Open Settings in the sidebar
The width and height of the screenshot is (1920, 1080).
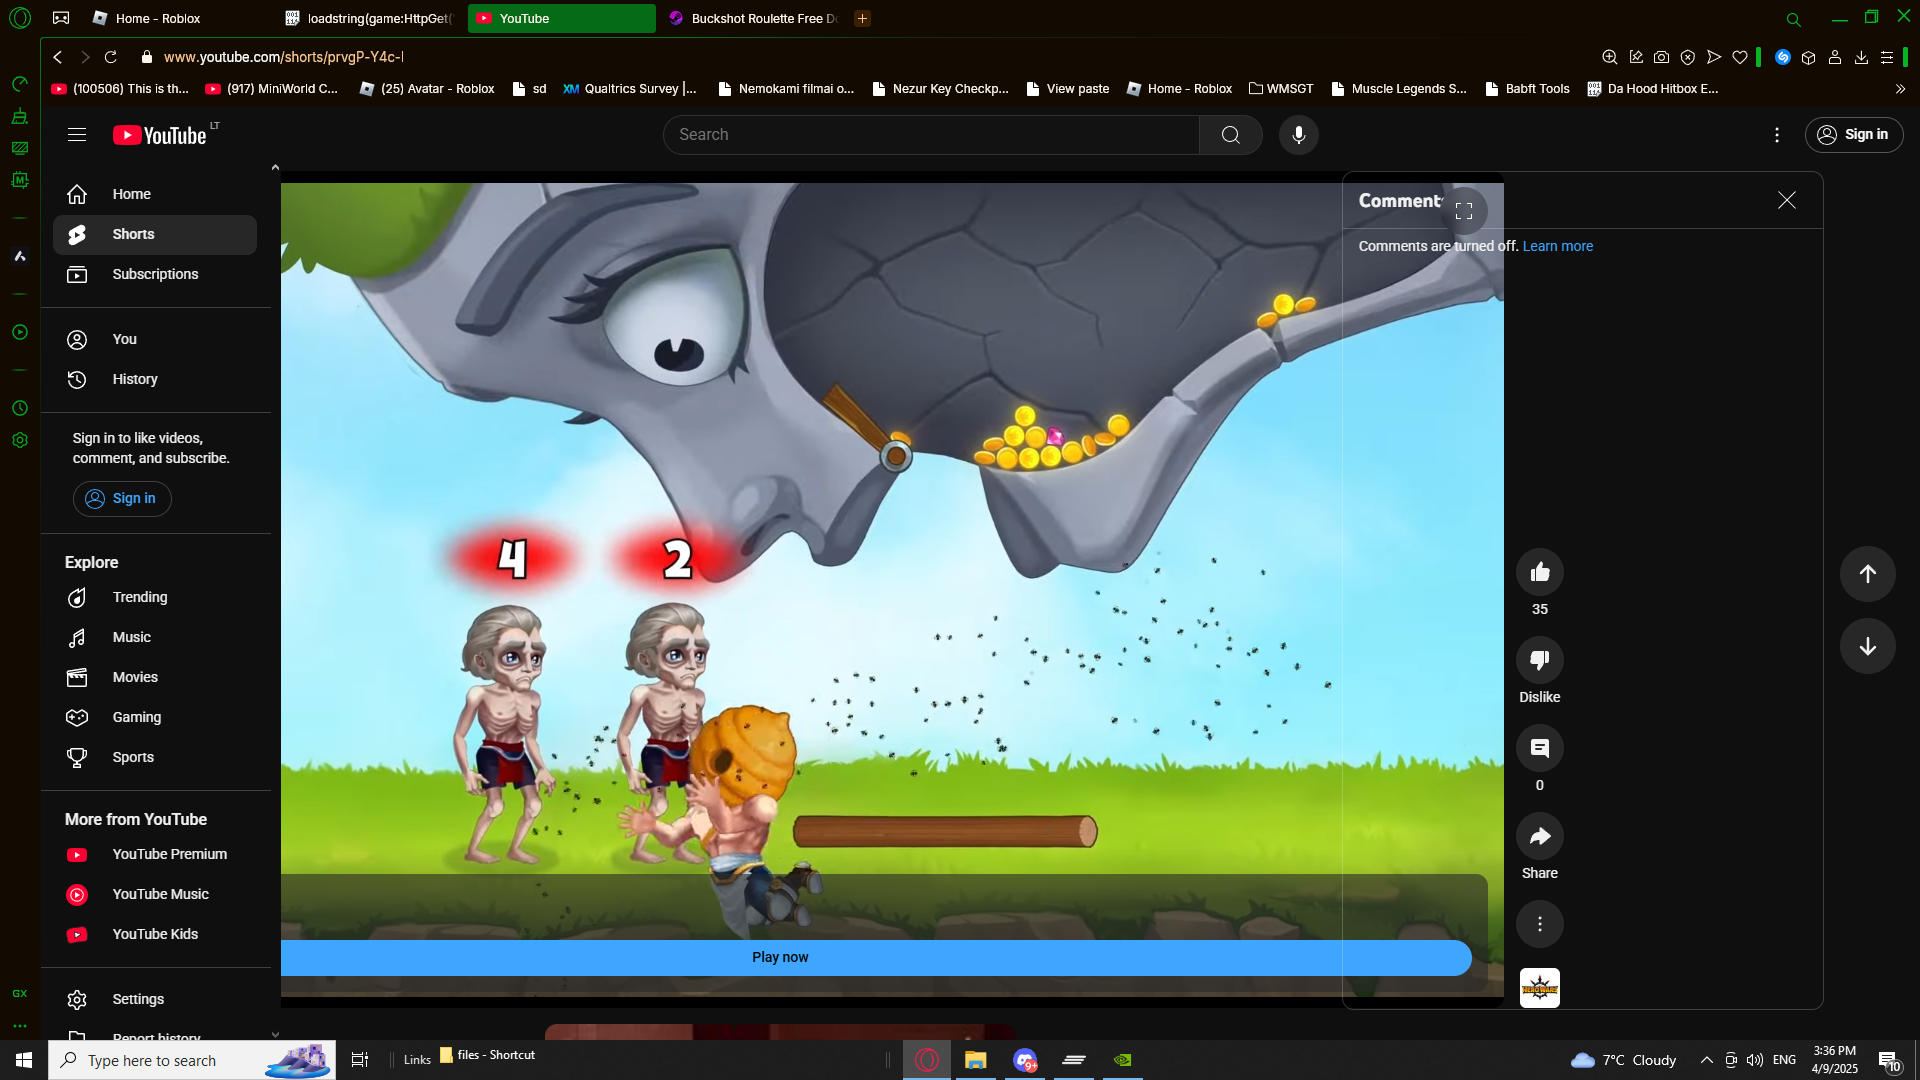155,999
